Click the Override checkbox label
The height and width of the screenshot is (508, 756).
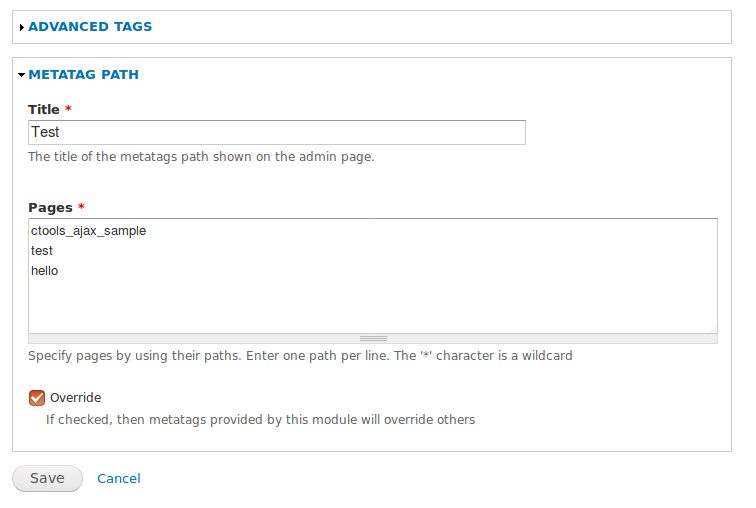76,398
